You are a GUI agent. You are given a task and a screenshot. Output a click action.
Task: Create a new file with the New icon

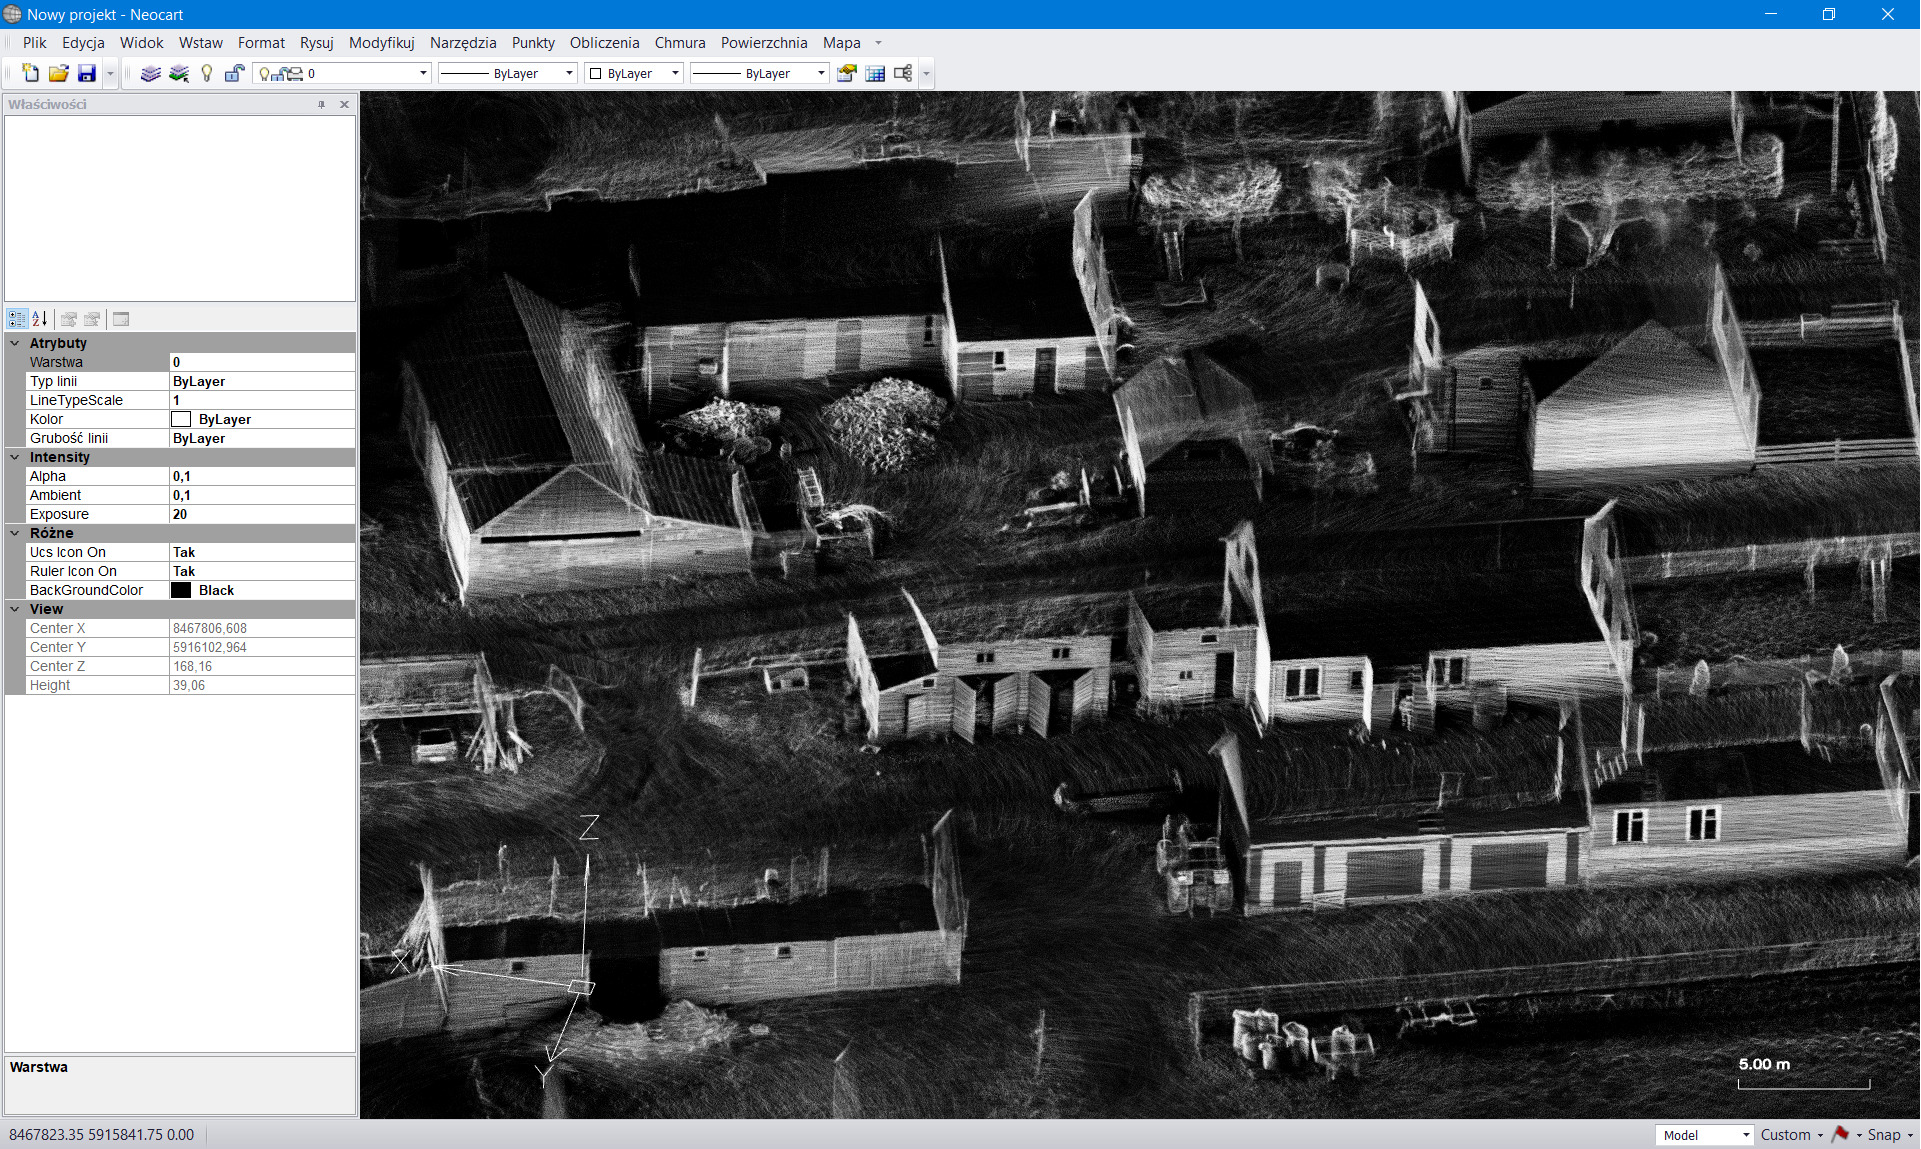[31, 73]
